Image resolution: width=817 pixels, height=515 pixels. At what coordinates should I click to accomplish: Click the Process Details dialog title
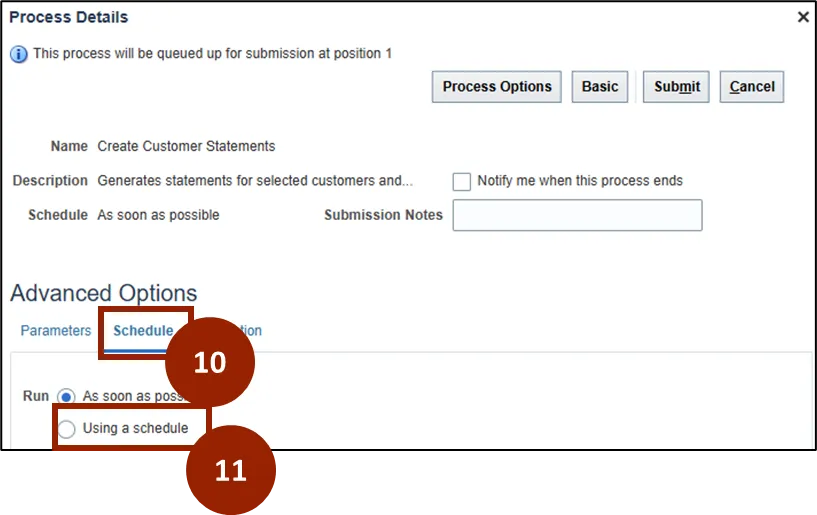coord(69,17)
